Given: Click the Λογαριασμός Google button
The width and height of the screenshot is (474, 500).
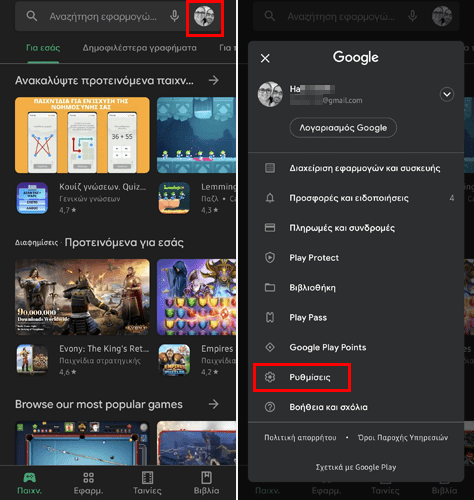Looking at the screenshot, I should click(343, 128).
